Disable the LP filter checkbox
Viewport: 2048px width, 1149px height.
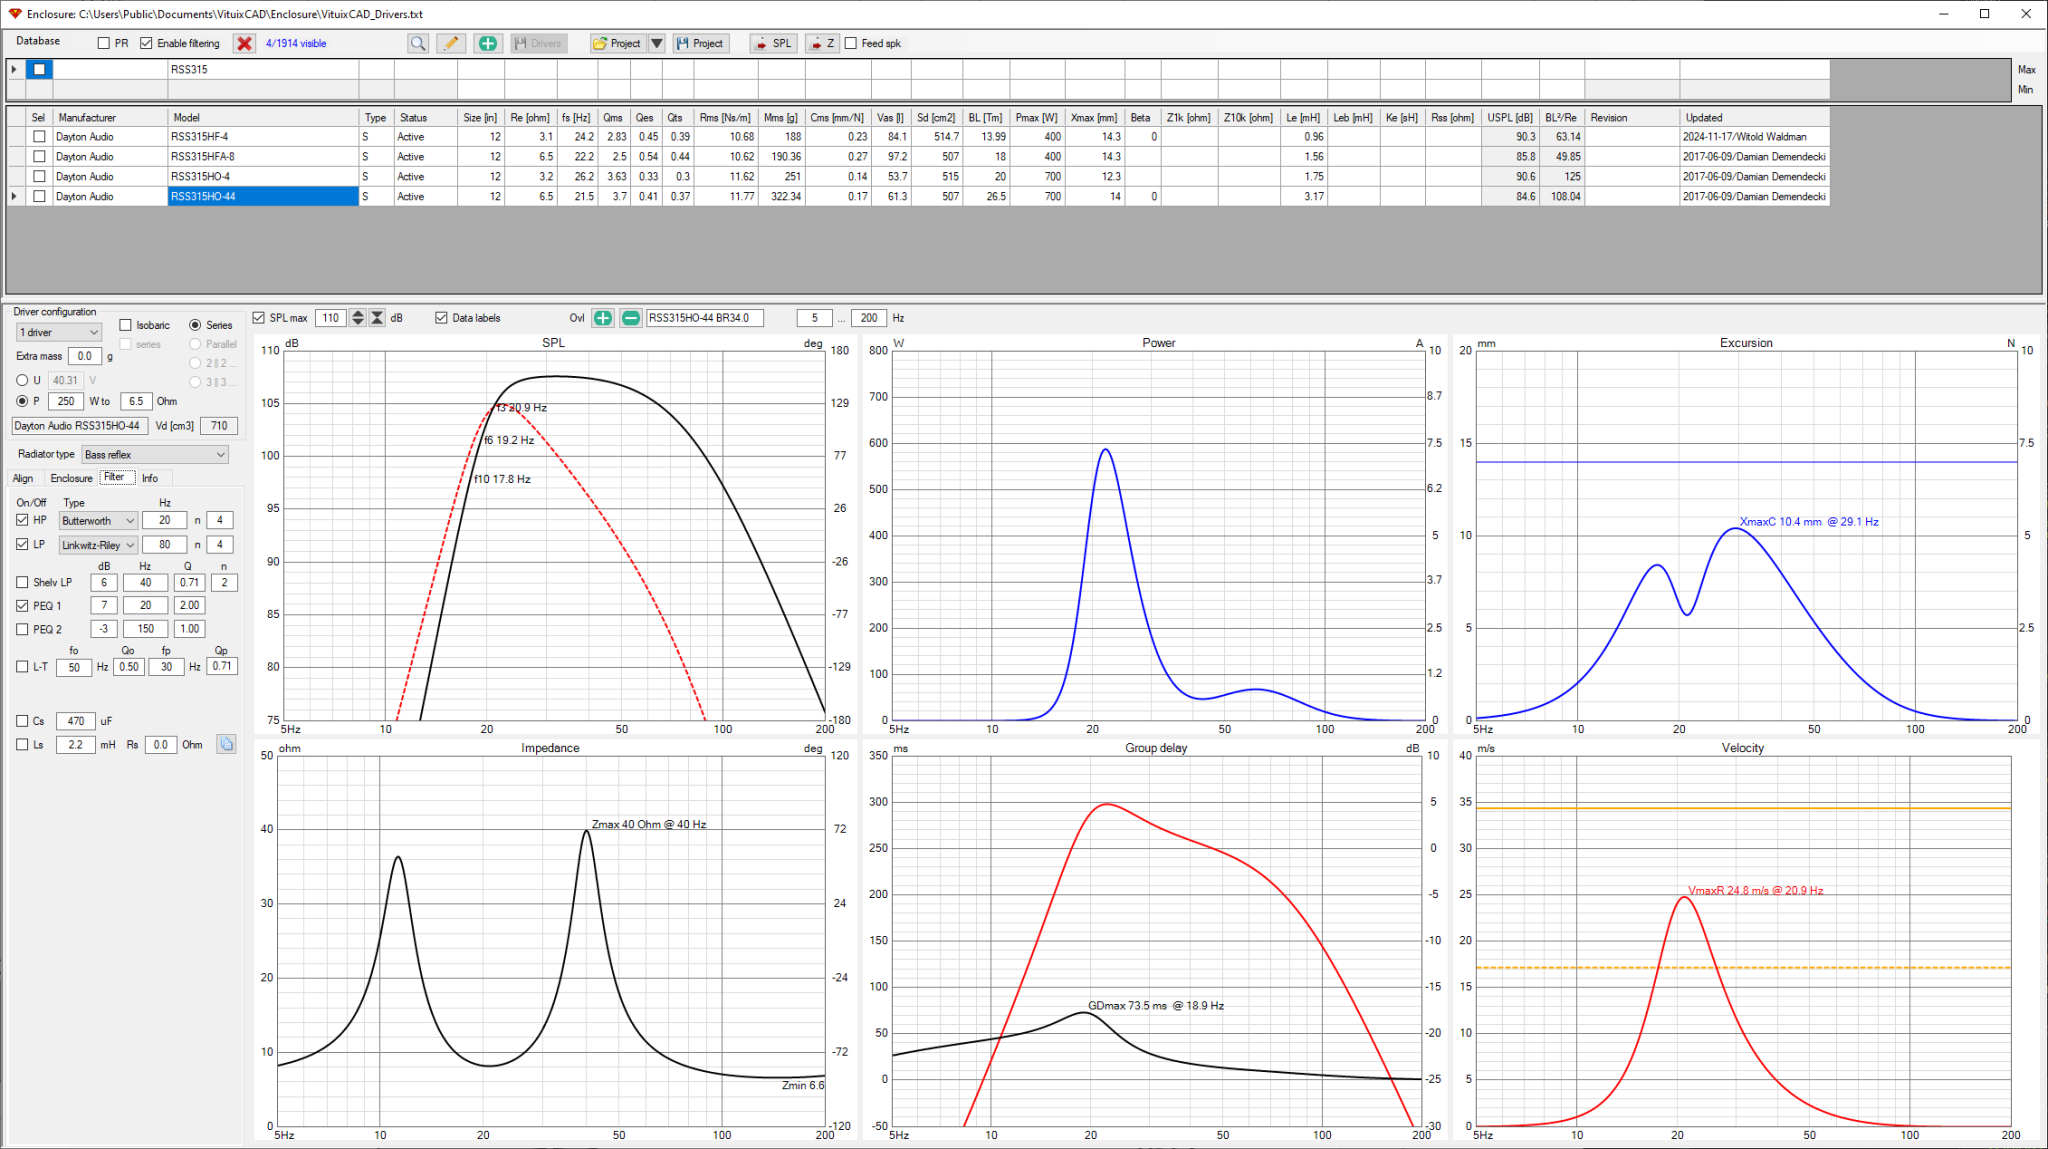click(22, 544)
